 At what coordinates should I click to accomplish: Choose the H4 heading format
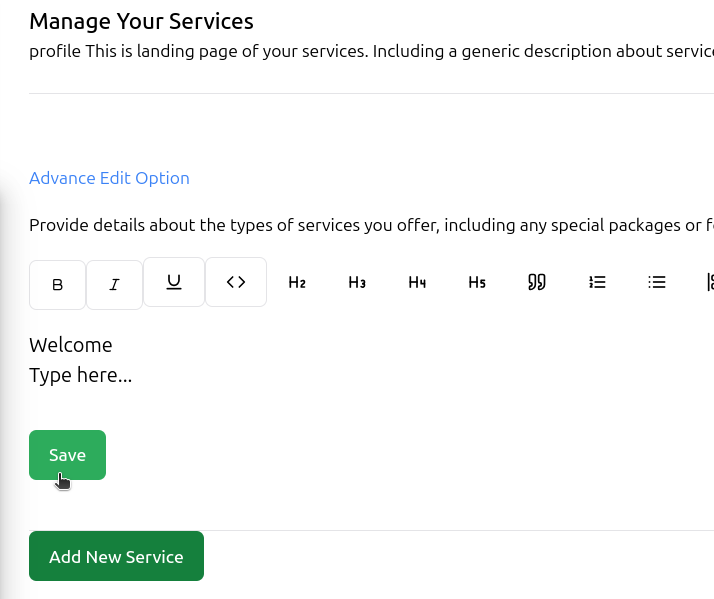[417, 282]
